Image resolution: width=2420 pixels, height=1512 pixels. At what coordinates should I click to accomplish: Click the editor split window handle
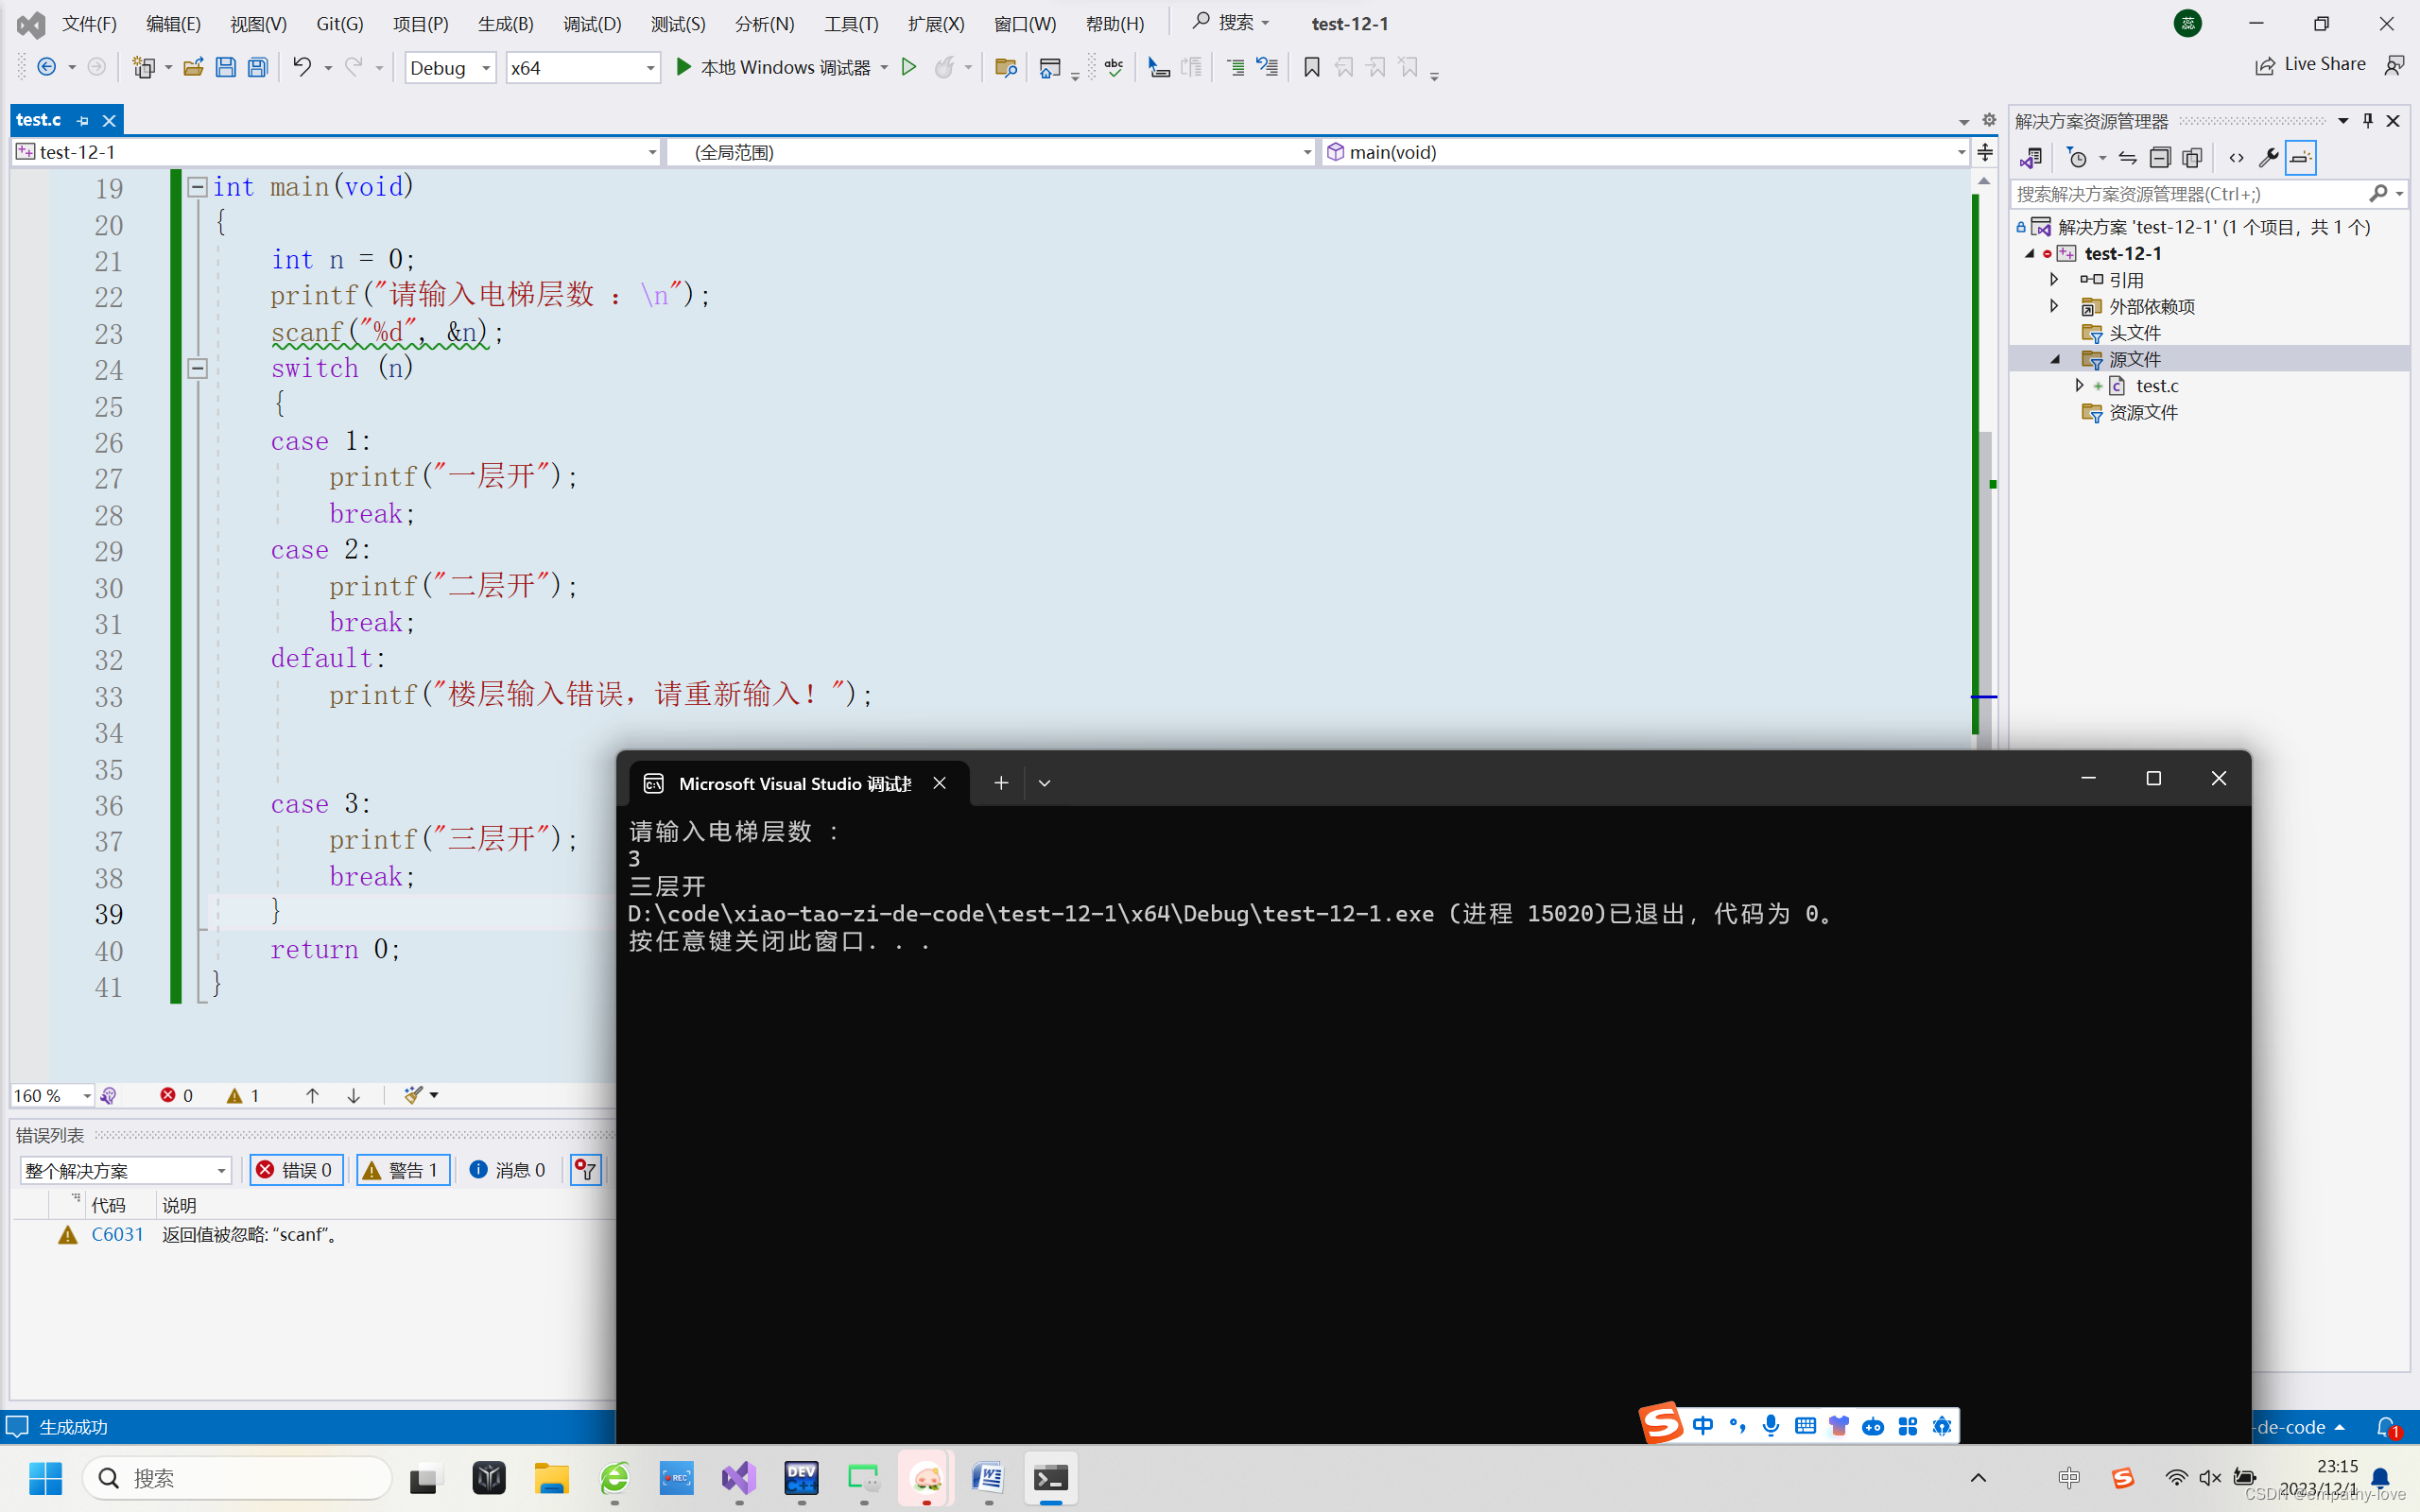(1985, 152)
